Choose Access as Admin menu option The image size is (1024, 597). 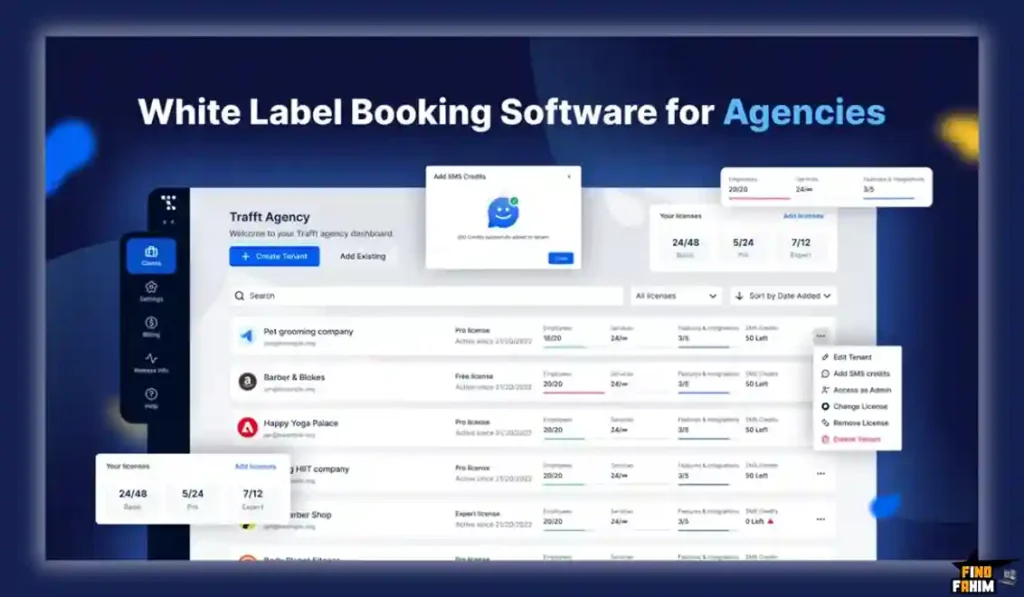point(860,390)
